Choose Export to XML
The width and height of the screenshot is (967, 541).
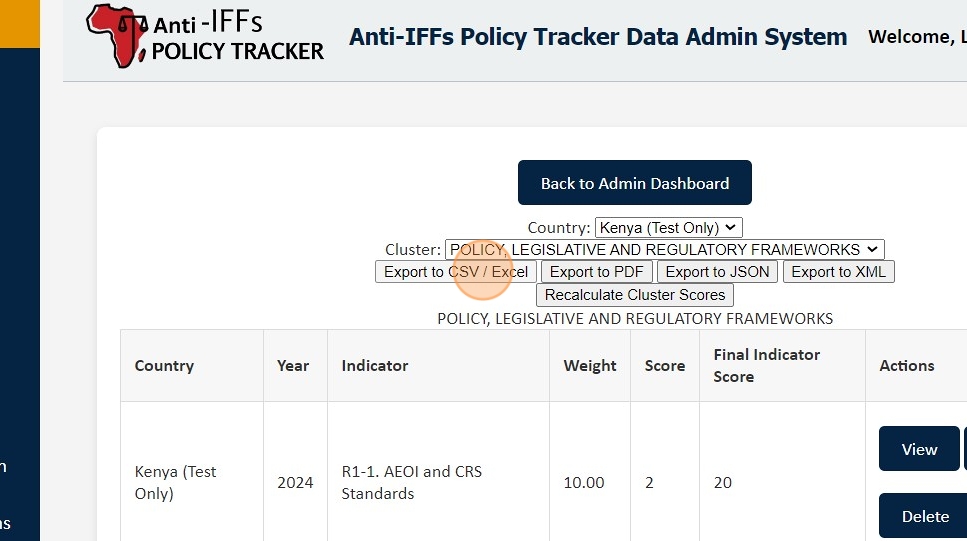point(838,272)
